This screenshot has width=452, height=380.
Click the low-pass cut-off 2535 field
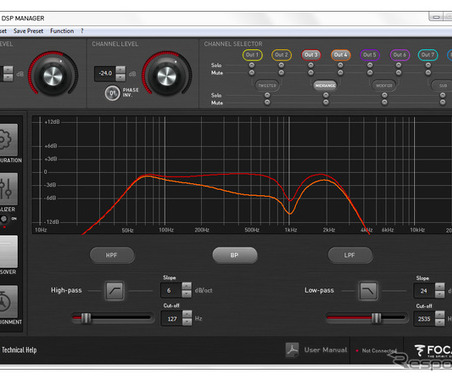pyautogui.click(x=424, y=319)
